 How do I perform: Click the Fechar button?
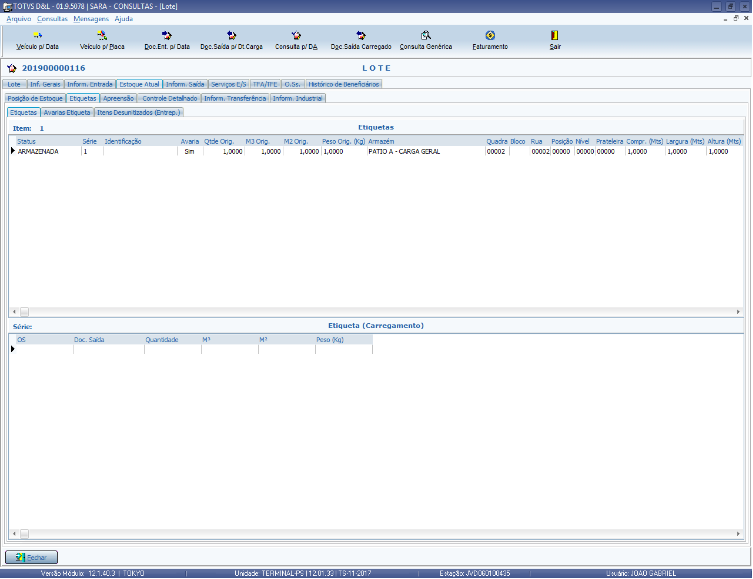click(x=32, y=557)
